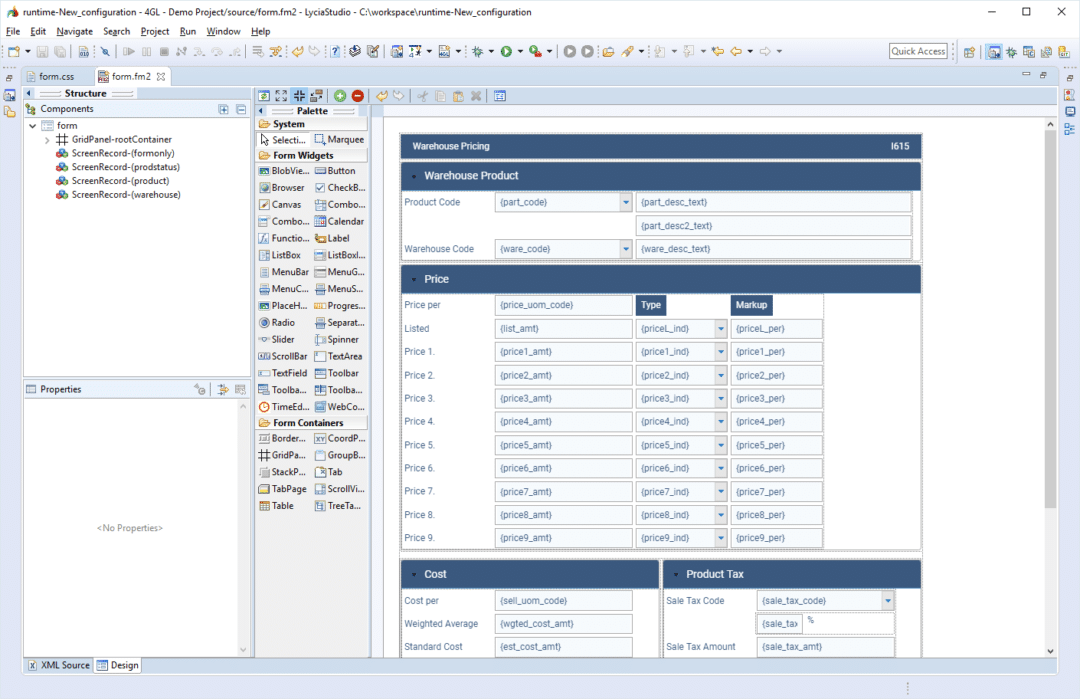This screenshot has width=1080, height=699.
Task: Switch to the form.css tab
Action: tap(57, 75)
